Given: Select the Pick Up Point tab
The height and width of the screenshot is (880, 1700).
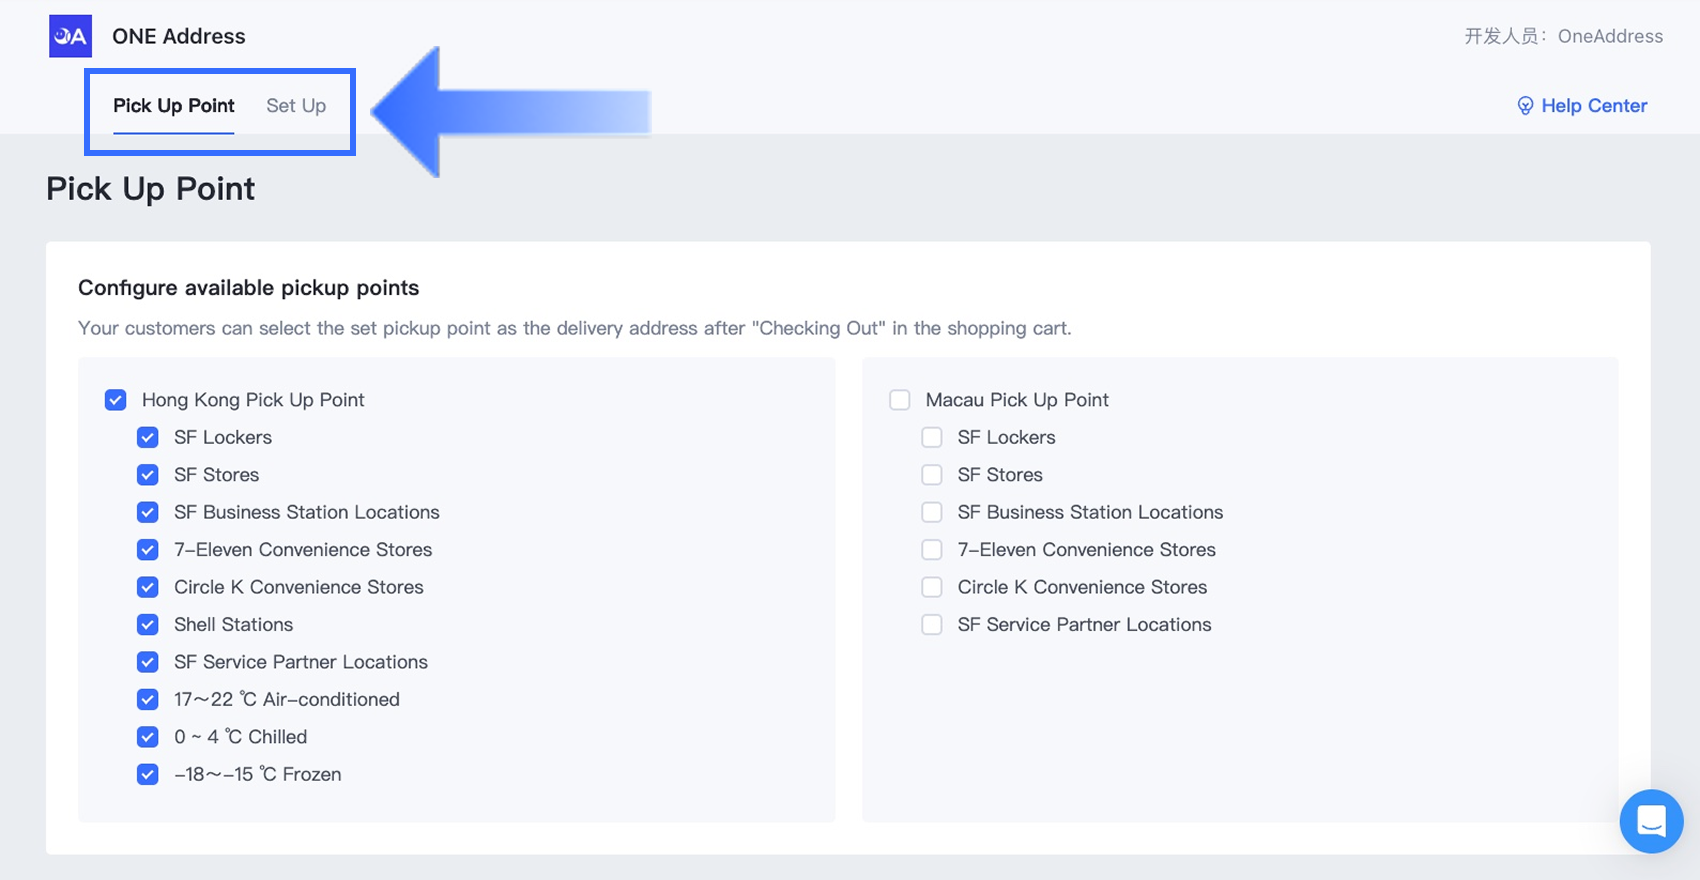Looking at the screenshot, I should 174,106.
